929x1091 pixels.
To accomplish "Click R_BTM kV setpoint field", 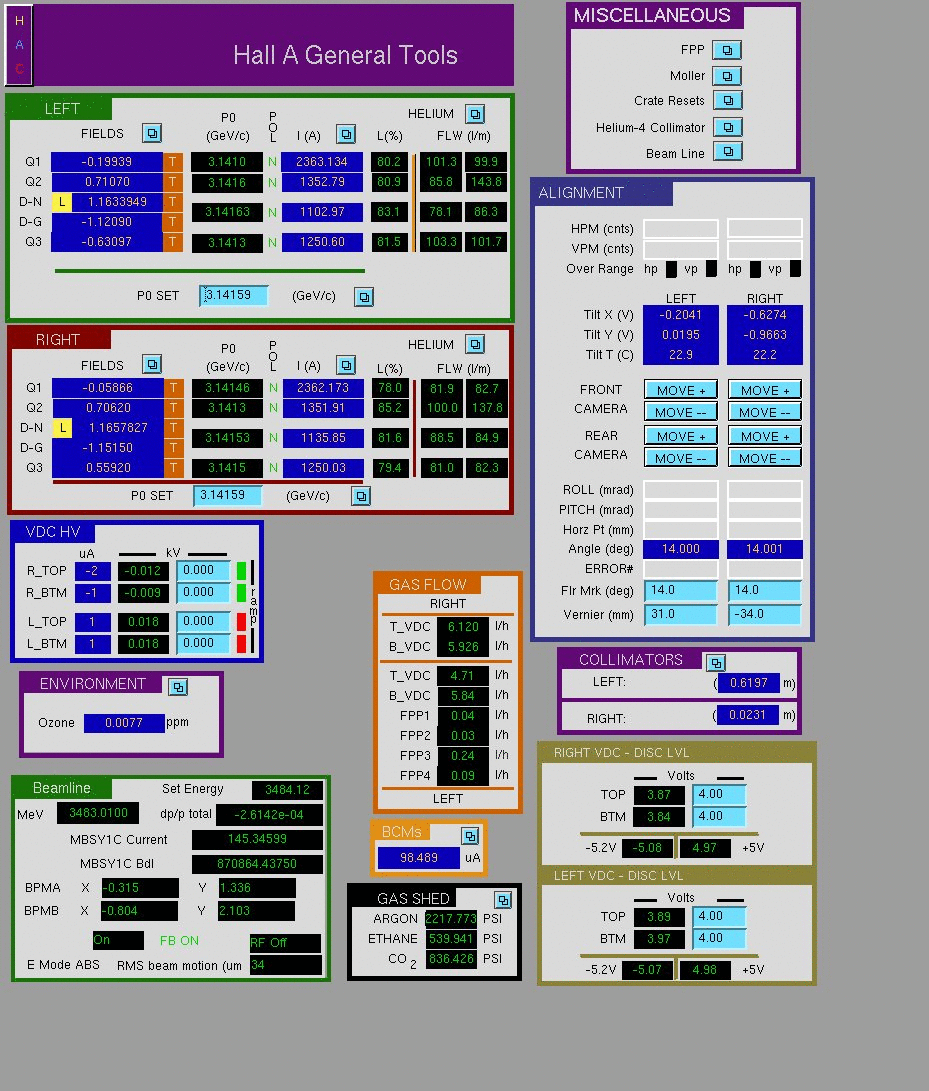I will [203, 592].
